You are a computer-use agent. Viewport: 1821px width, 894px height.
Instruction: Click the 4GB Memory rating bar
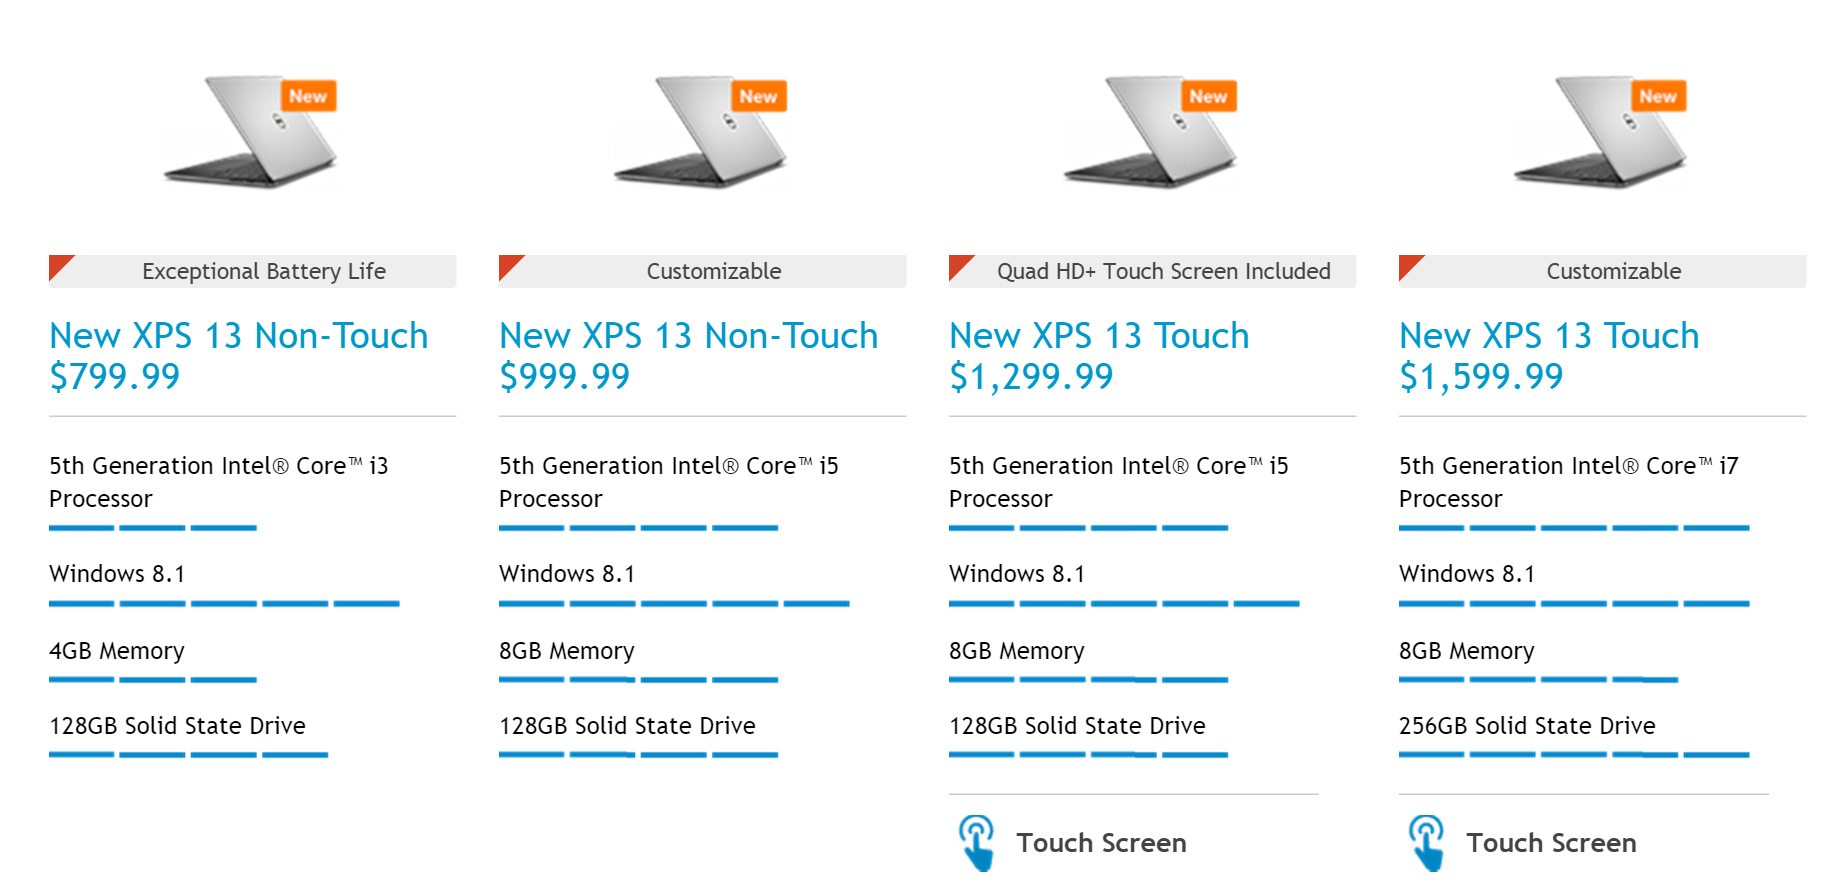[x=153, y=680]
